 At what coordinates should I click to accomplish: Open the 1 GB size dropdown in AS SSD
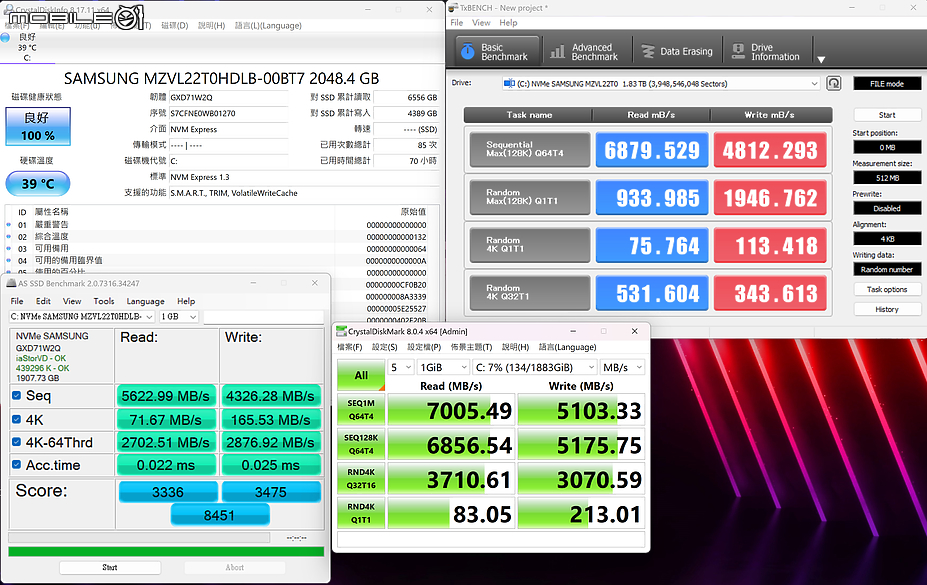coord(179,317)
